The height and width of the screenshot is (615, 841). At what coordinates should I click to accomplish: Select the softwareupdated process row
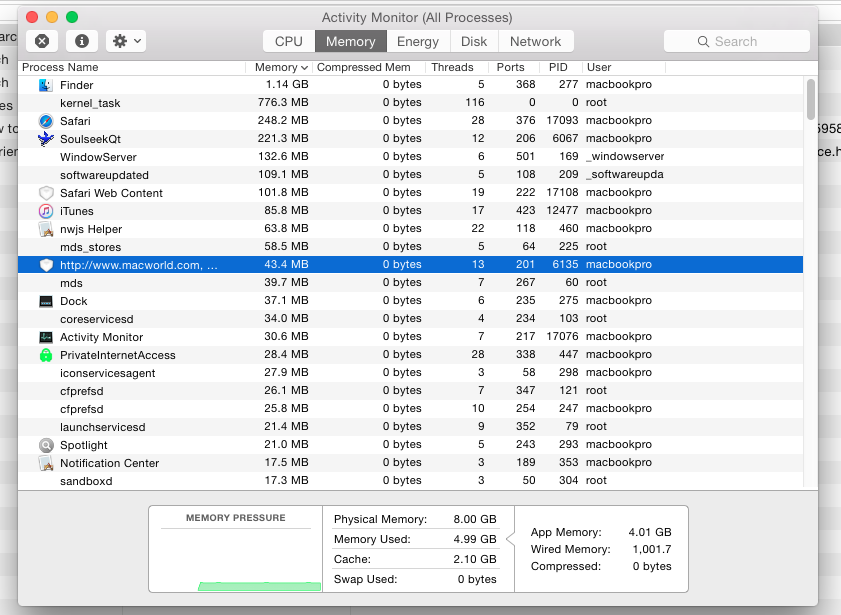[410, 175]
